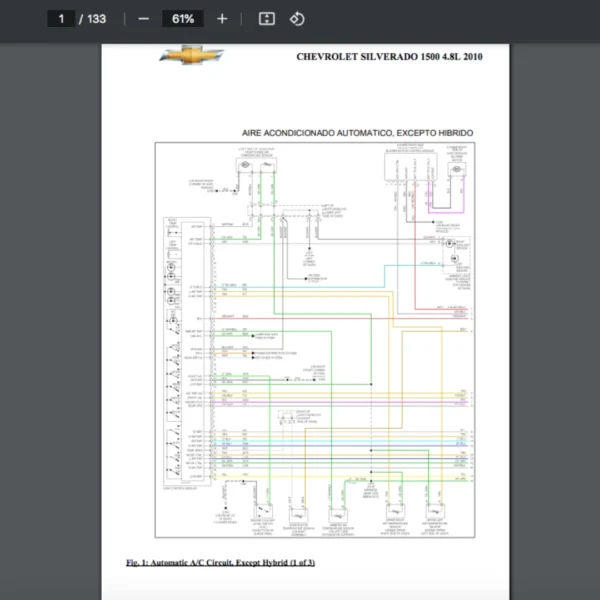Click the 61% zoom level field
Image resolution: width=600 pixels, height=600 pixels.
click(x=183, y=19)
